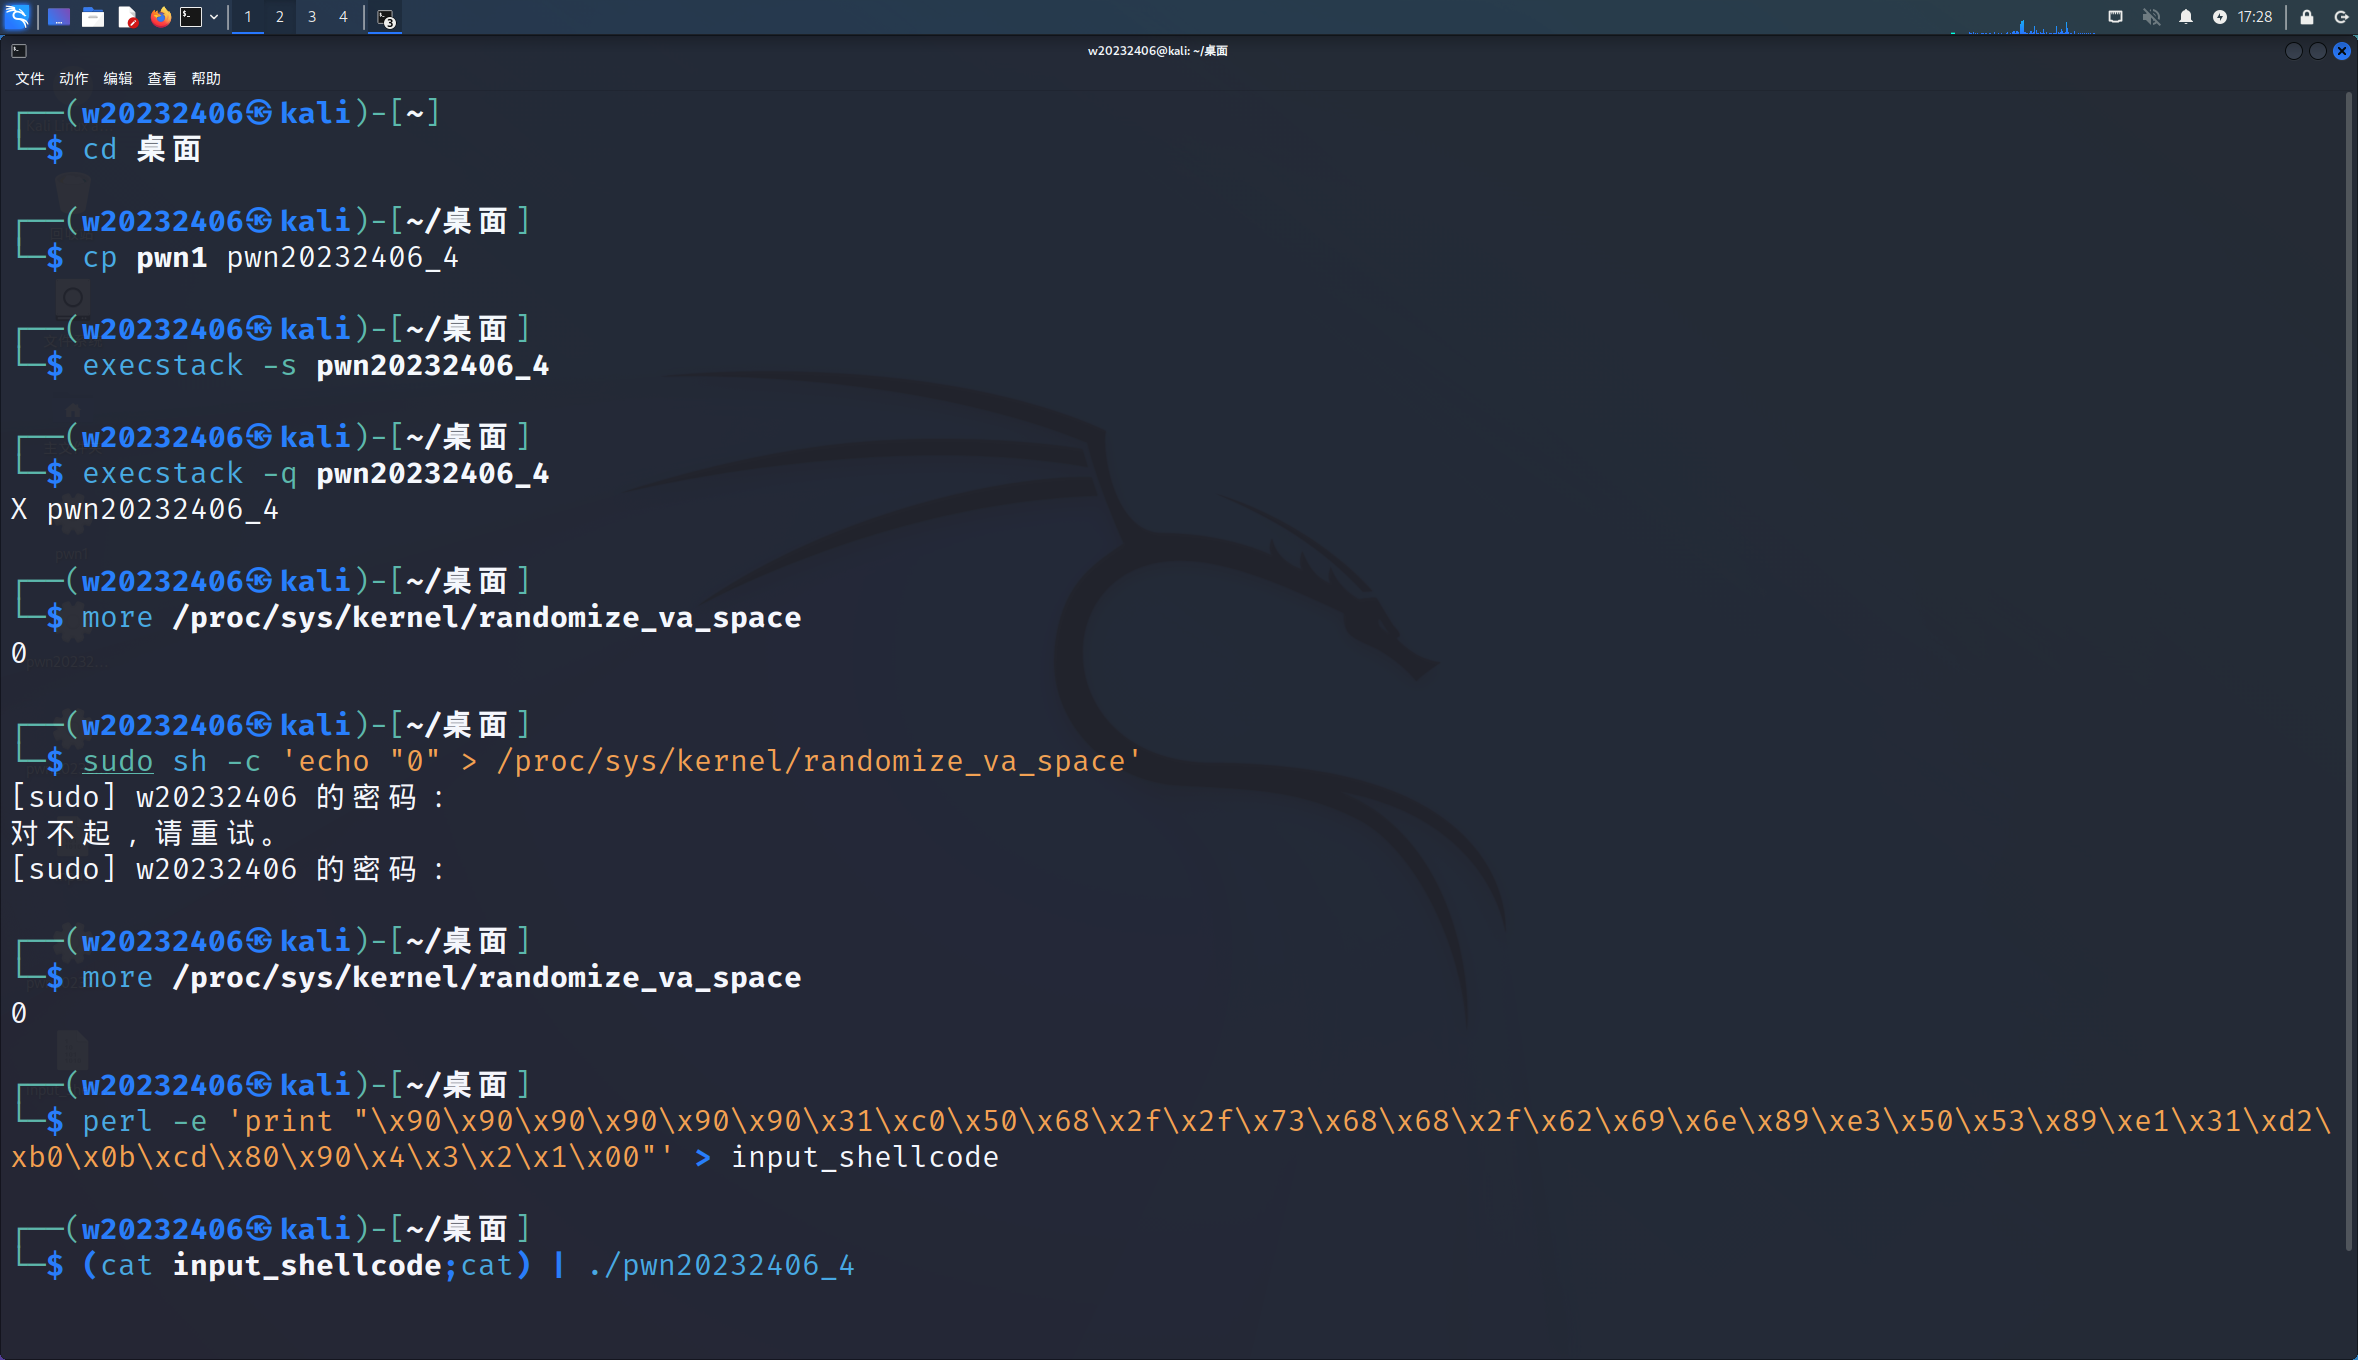Open the notifications bell icon

[2186, 17]
